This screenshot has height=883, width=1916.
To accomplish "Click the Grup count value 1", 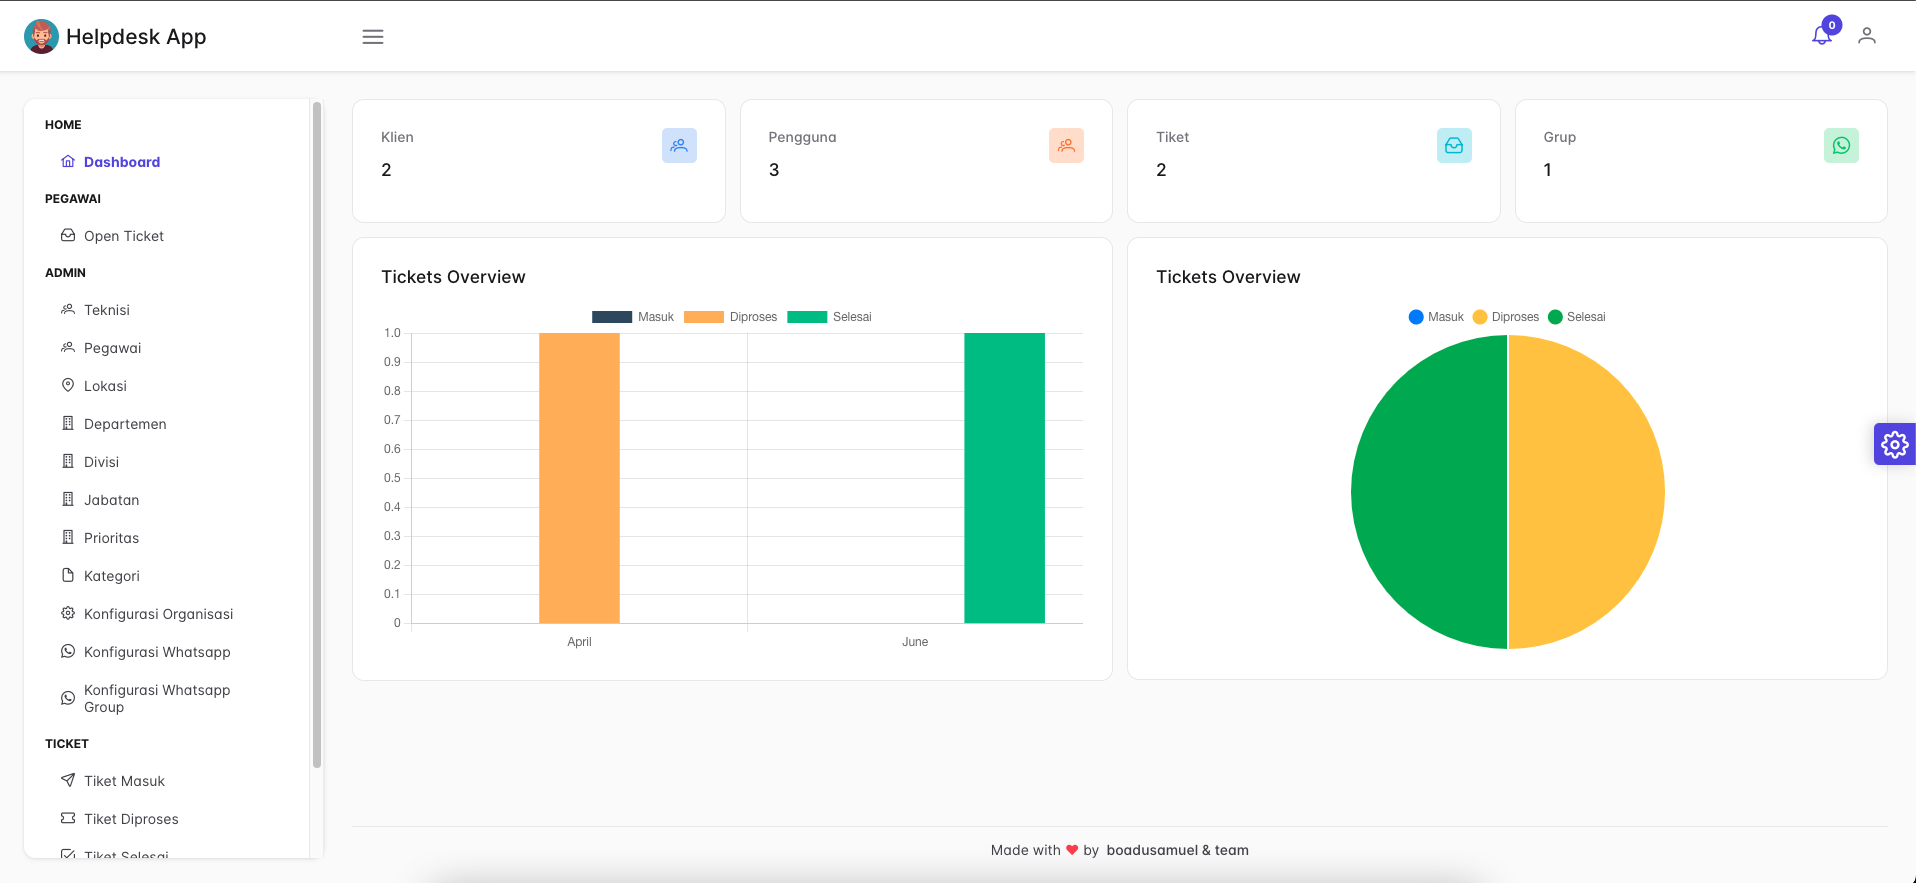I will (1548, 170).
